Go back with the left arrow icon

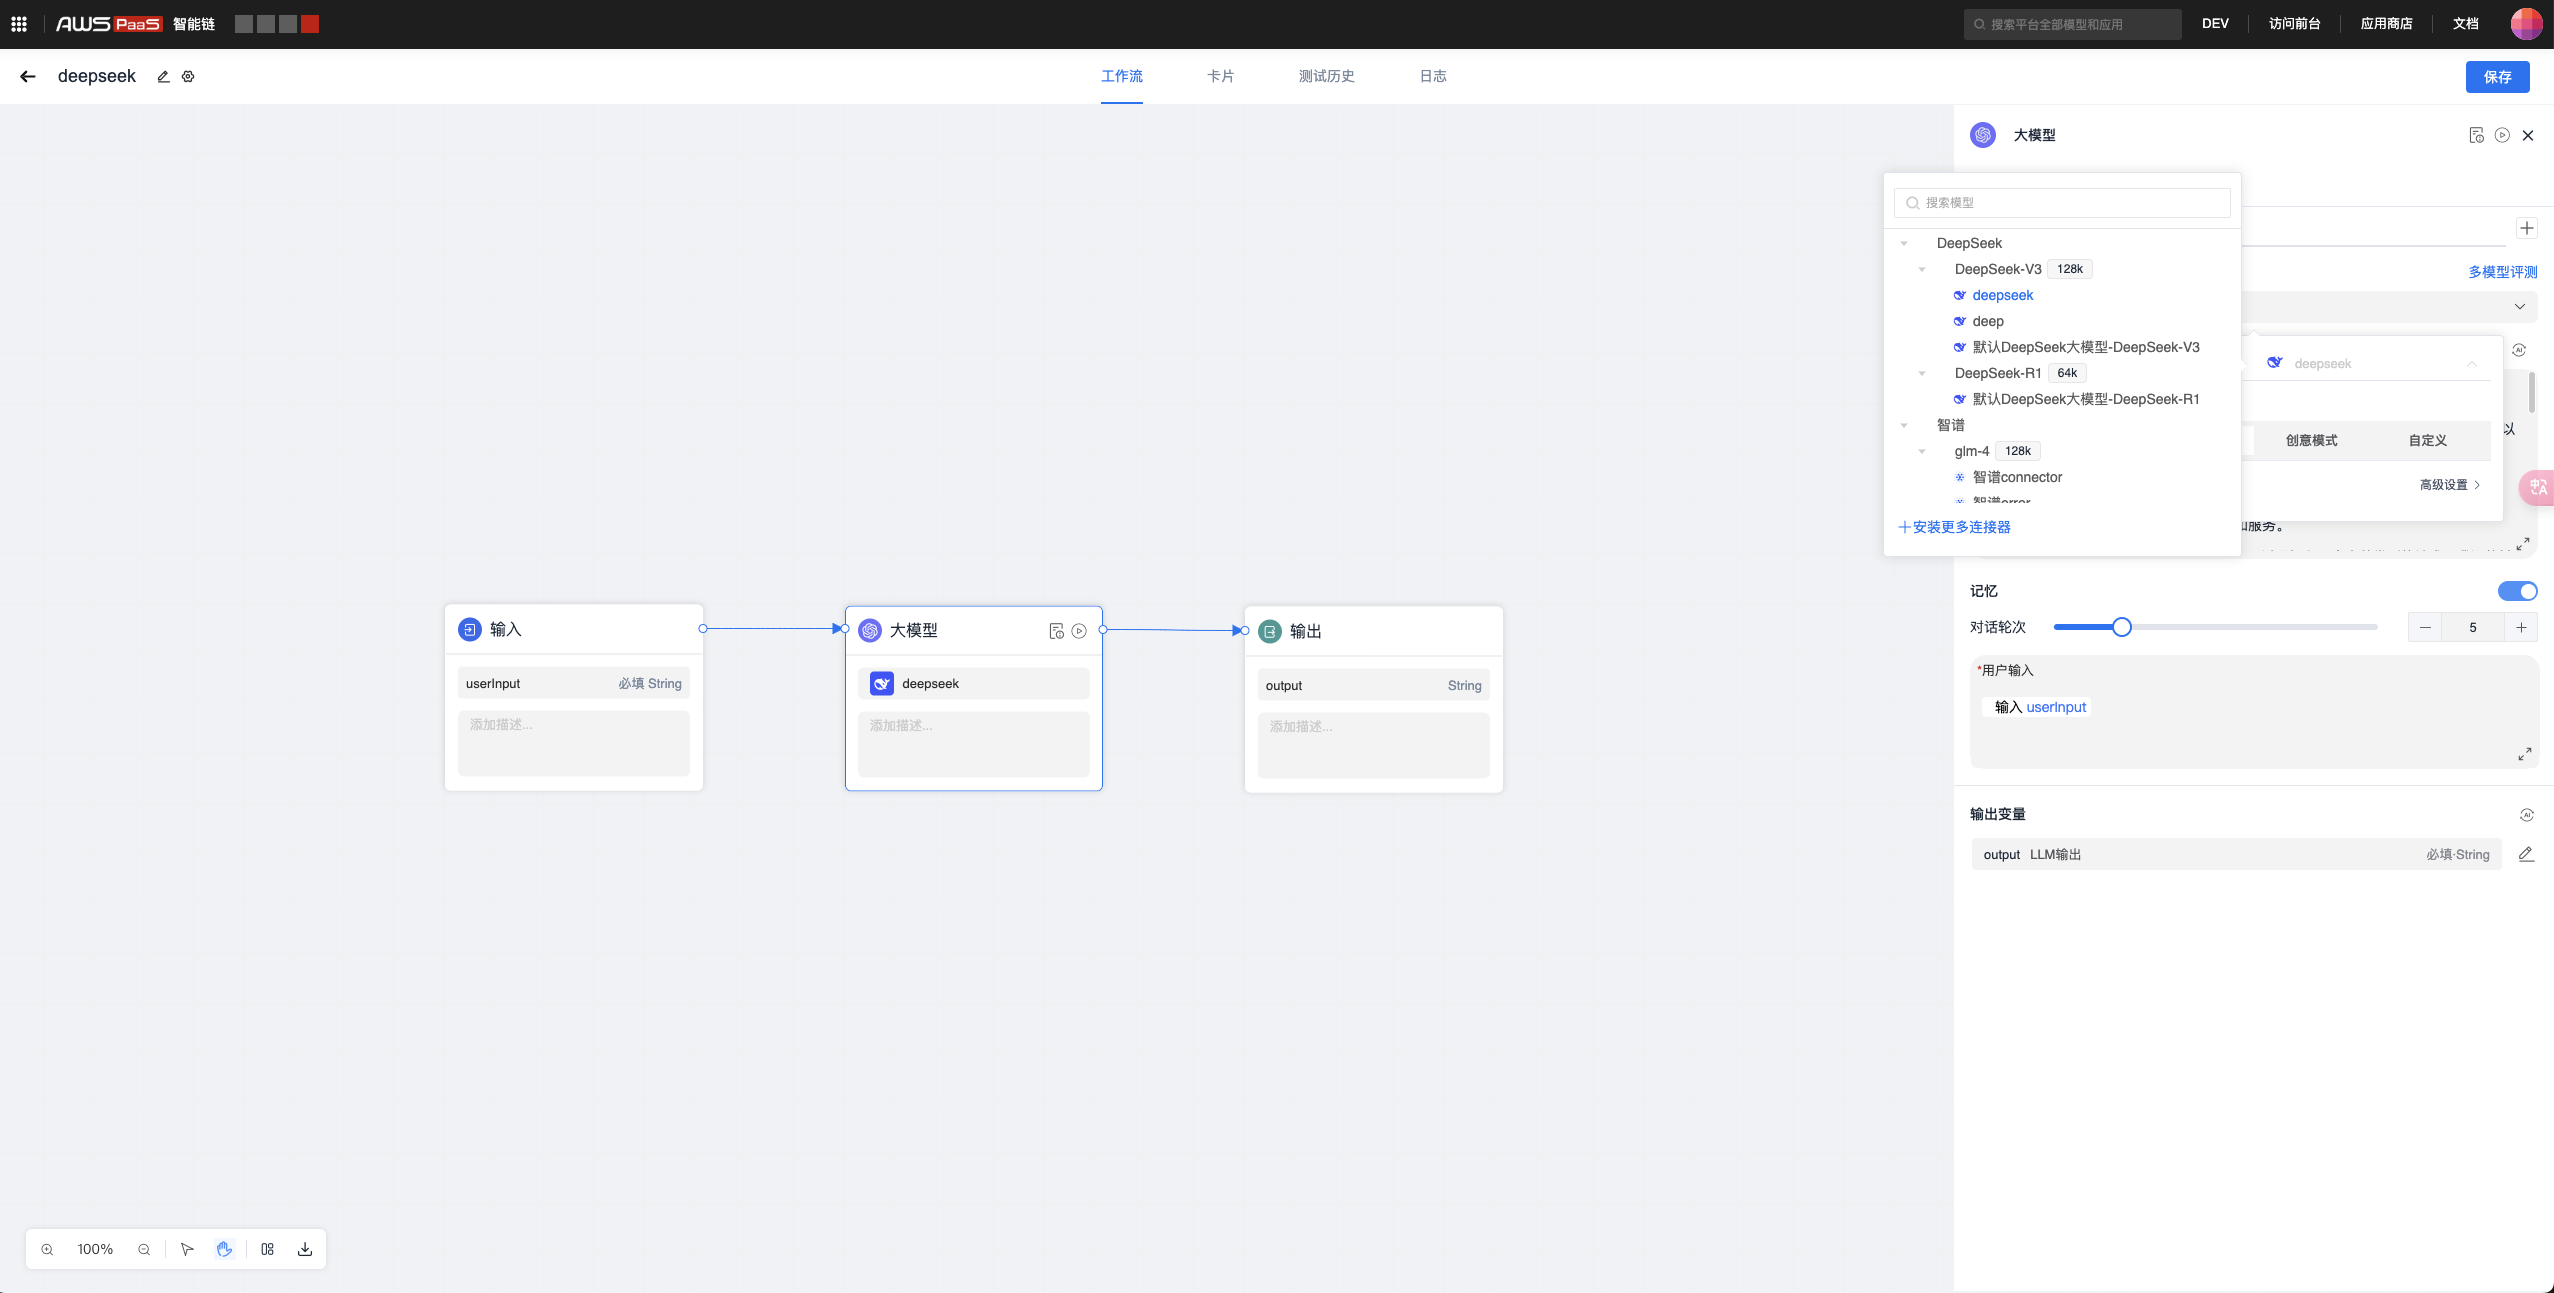click(x=28, y=76)
